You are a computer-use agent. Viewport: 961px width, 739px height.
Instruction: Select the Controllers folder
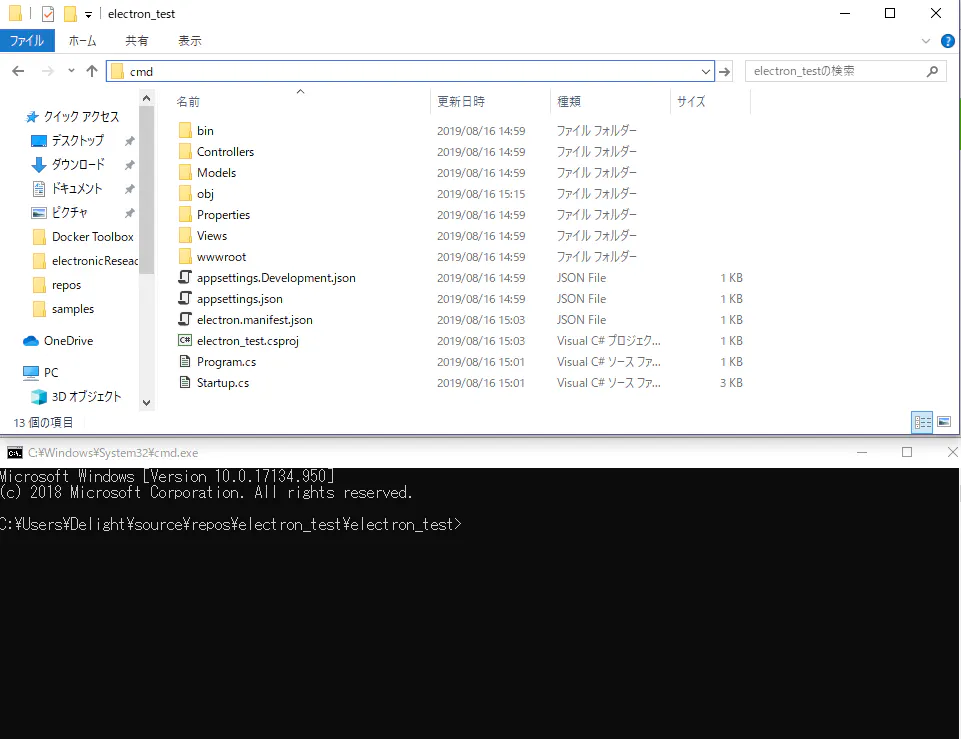pyautogui.click(x=225, y=151)
